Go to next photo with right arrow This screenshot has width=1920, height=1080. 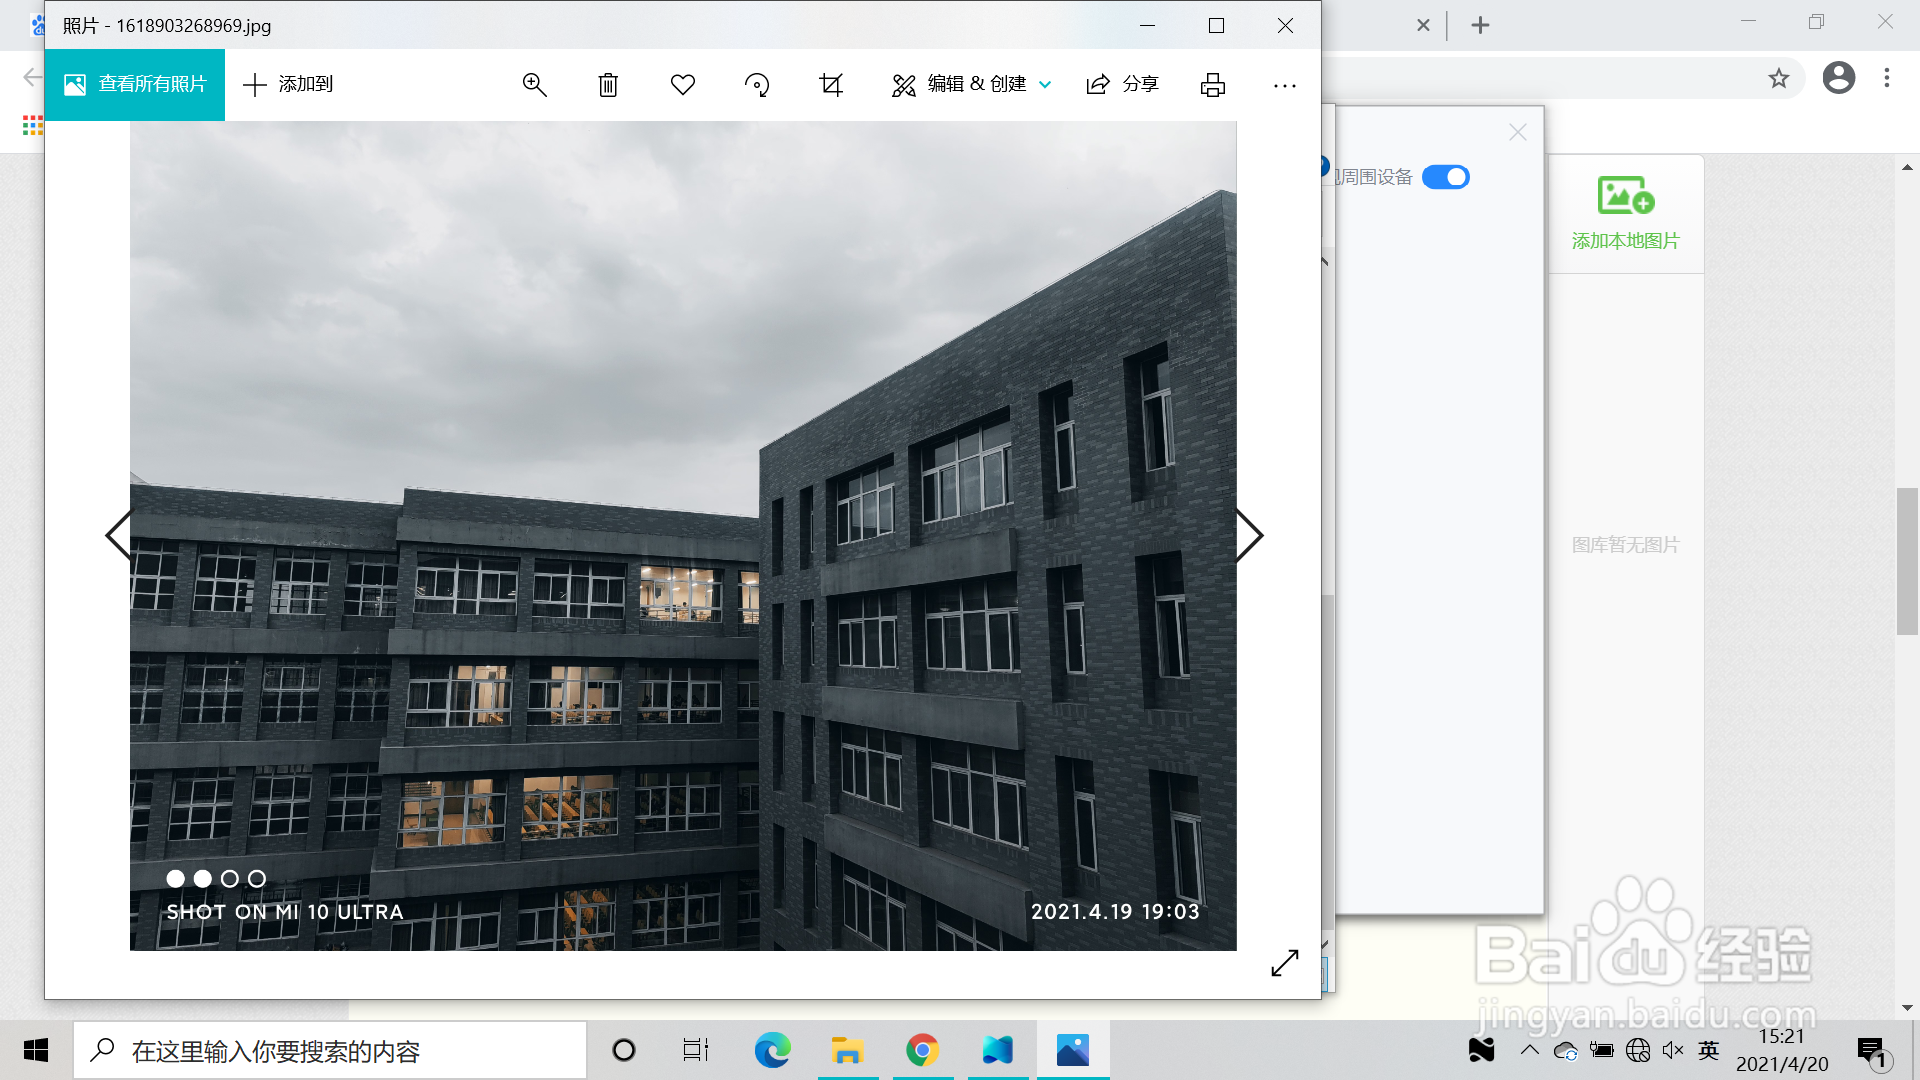[x=1250, y=536]
